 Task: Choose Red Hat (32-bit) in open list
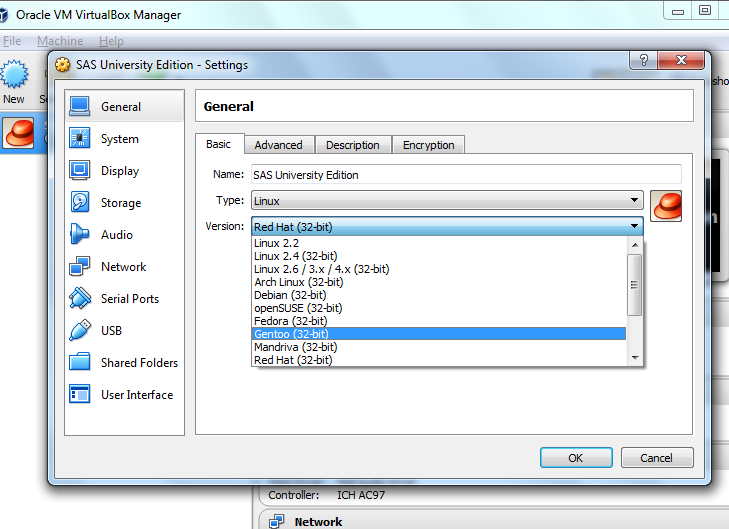tap(438, 360)
